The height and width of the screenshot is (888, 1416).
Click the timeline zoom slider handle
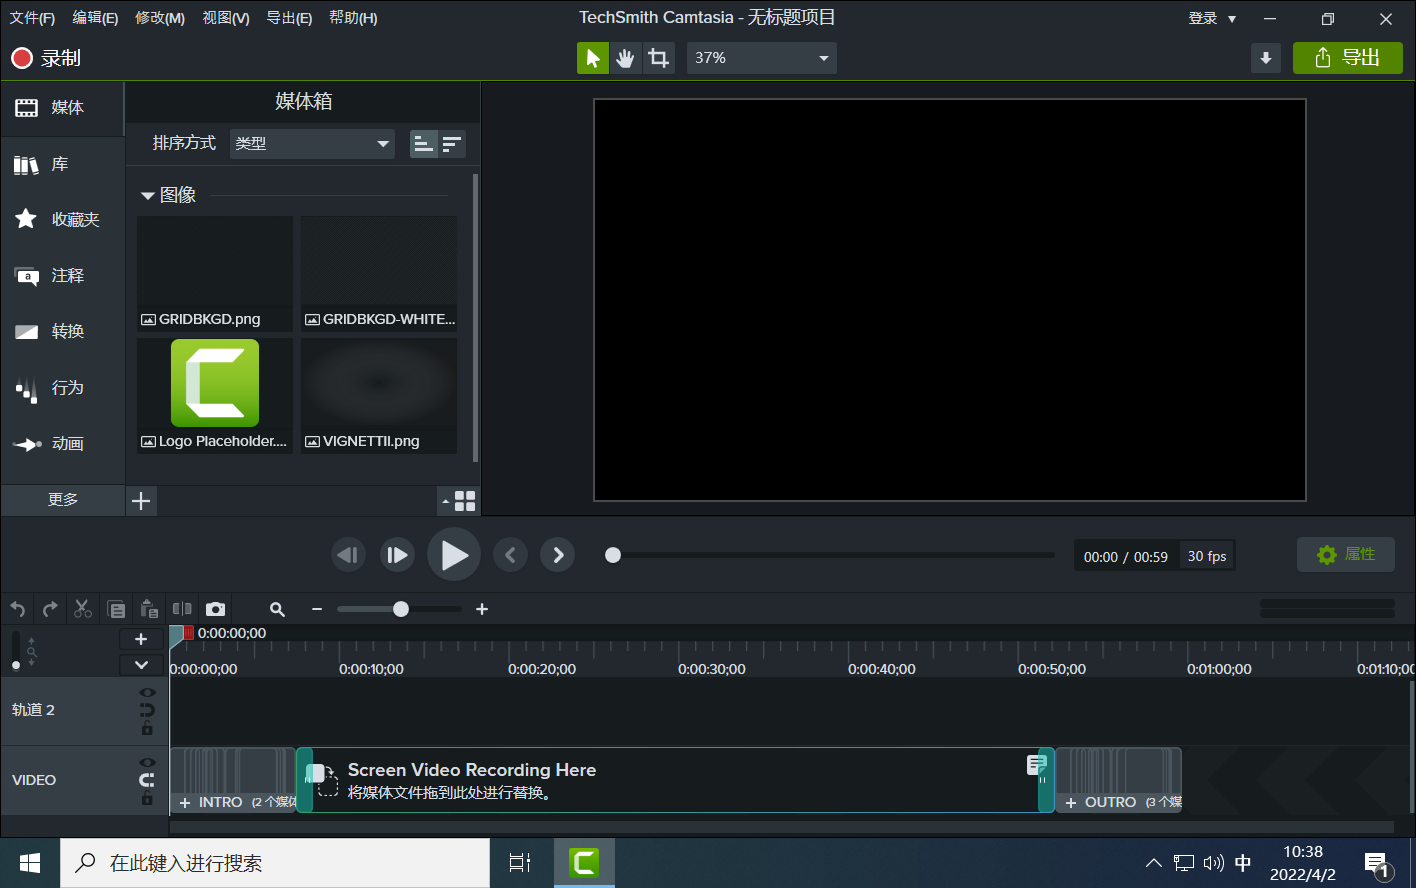pyautogui.click(x=401, y=609)
